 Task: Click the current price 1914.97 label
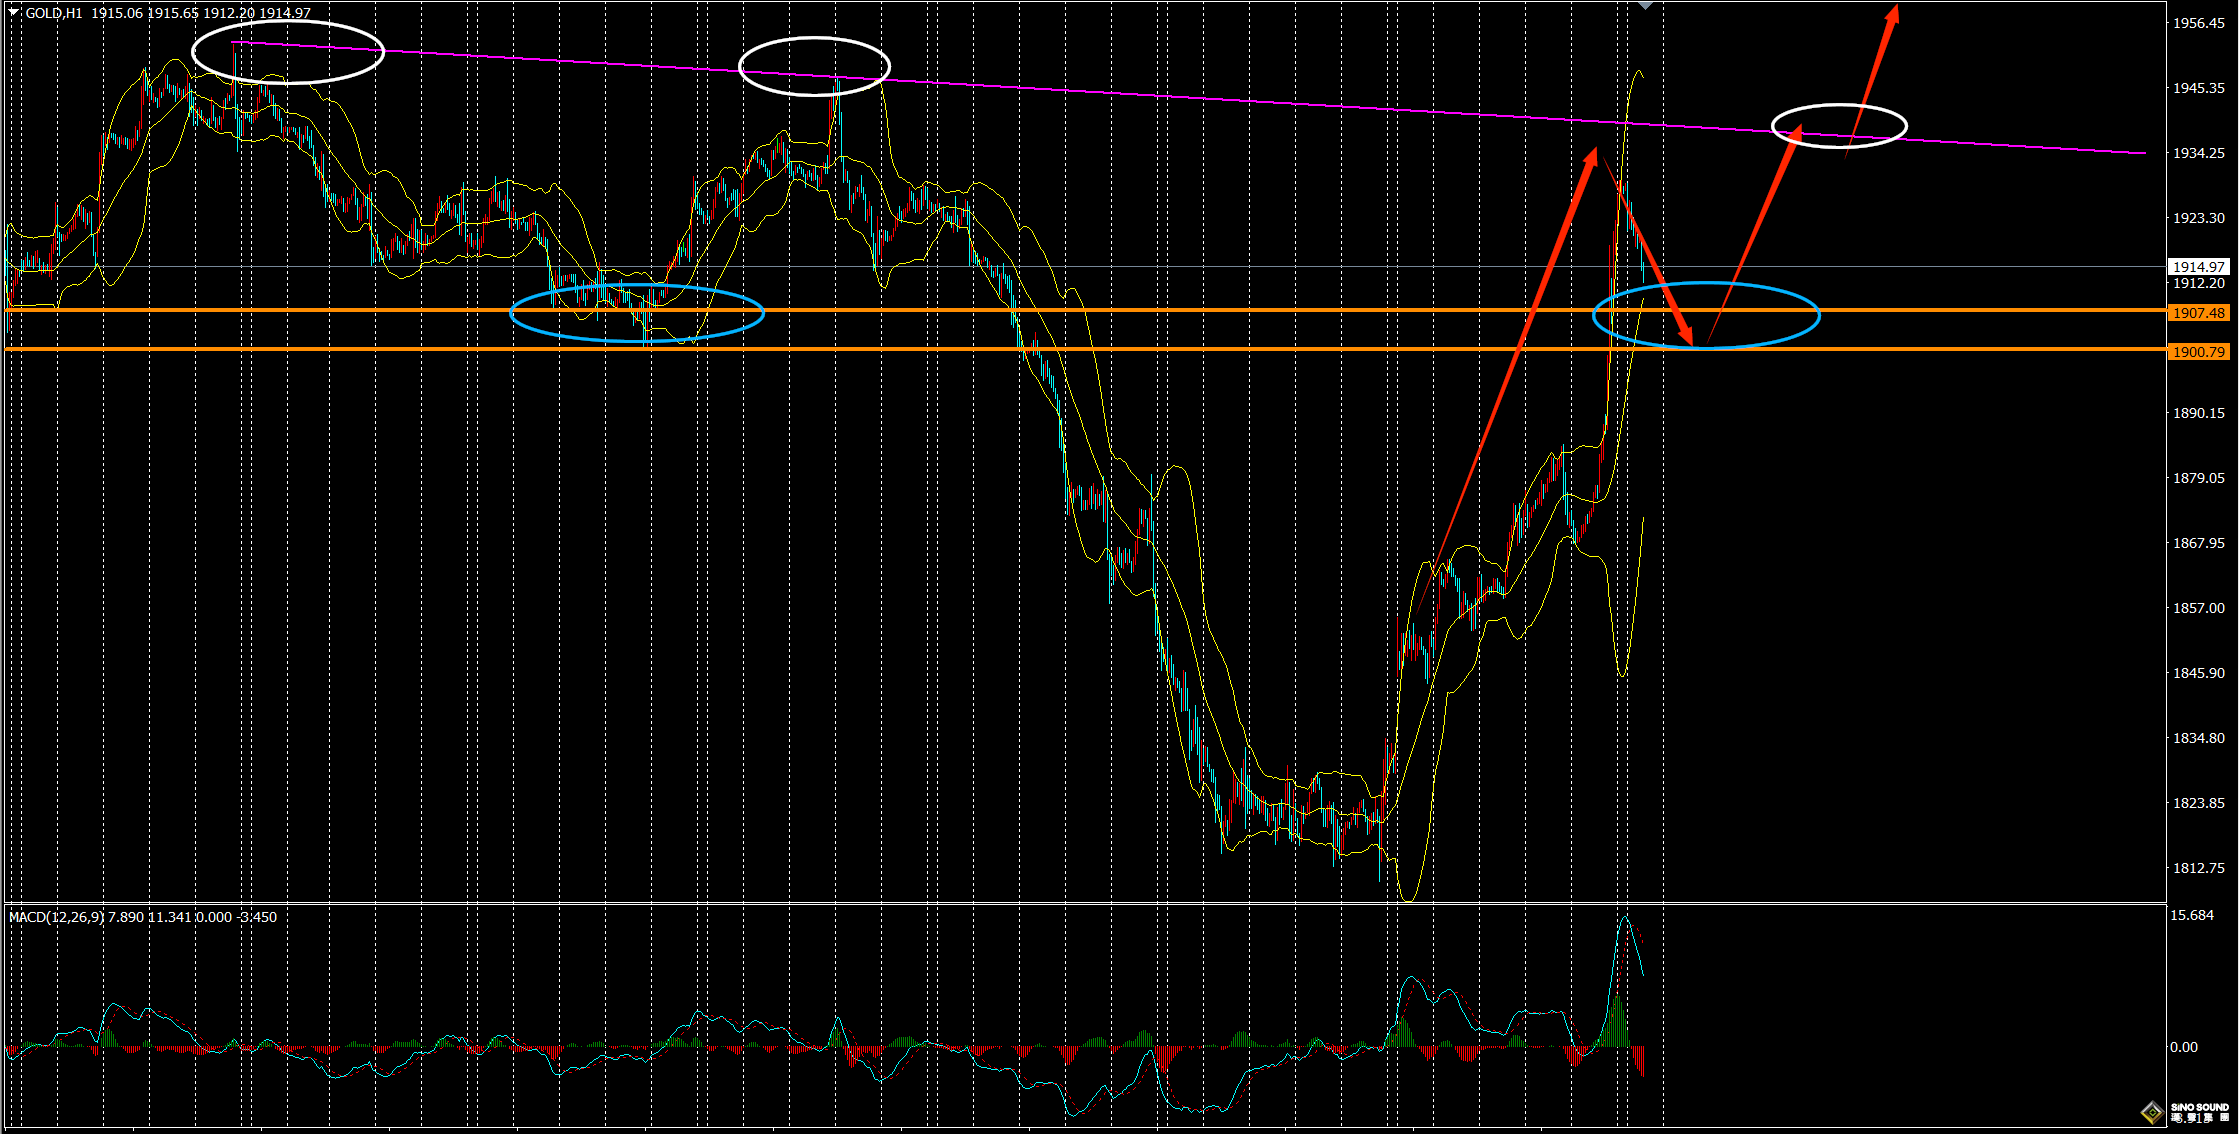(x=2198, y=267)
